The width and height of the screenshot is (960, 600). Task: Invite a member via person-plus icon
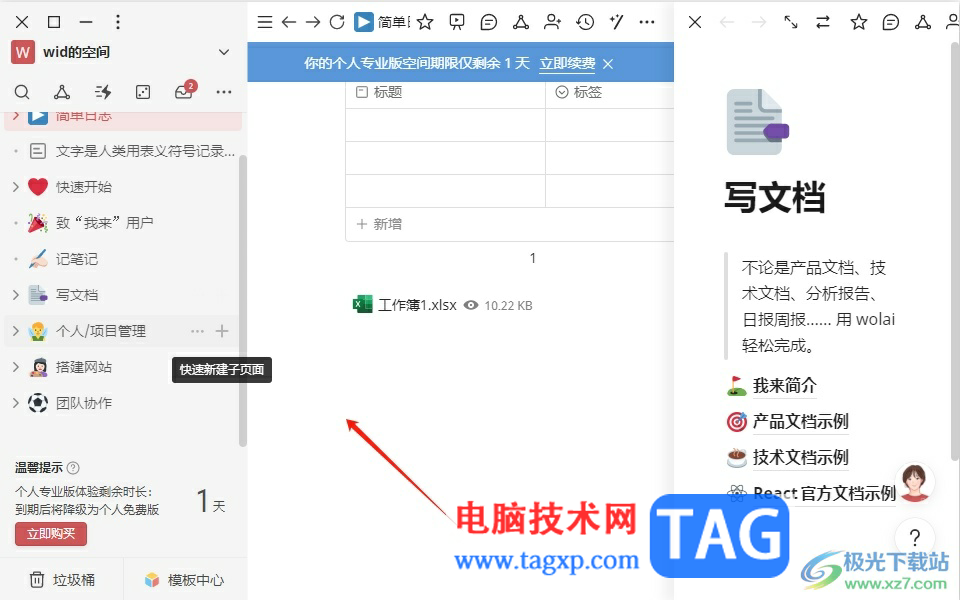[x=553, y=23]
